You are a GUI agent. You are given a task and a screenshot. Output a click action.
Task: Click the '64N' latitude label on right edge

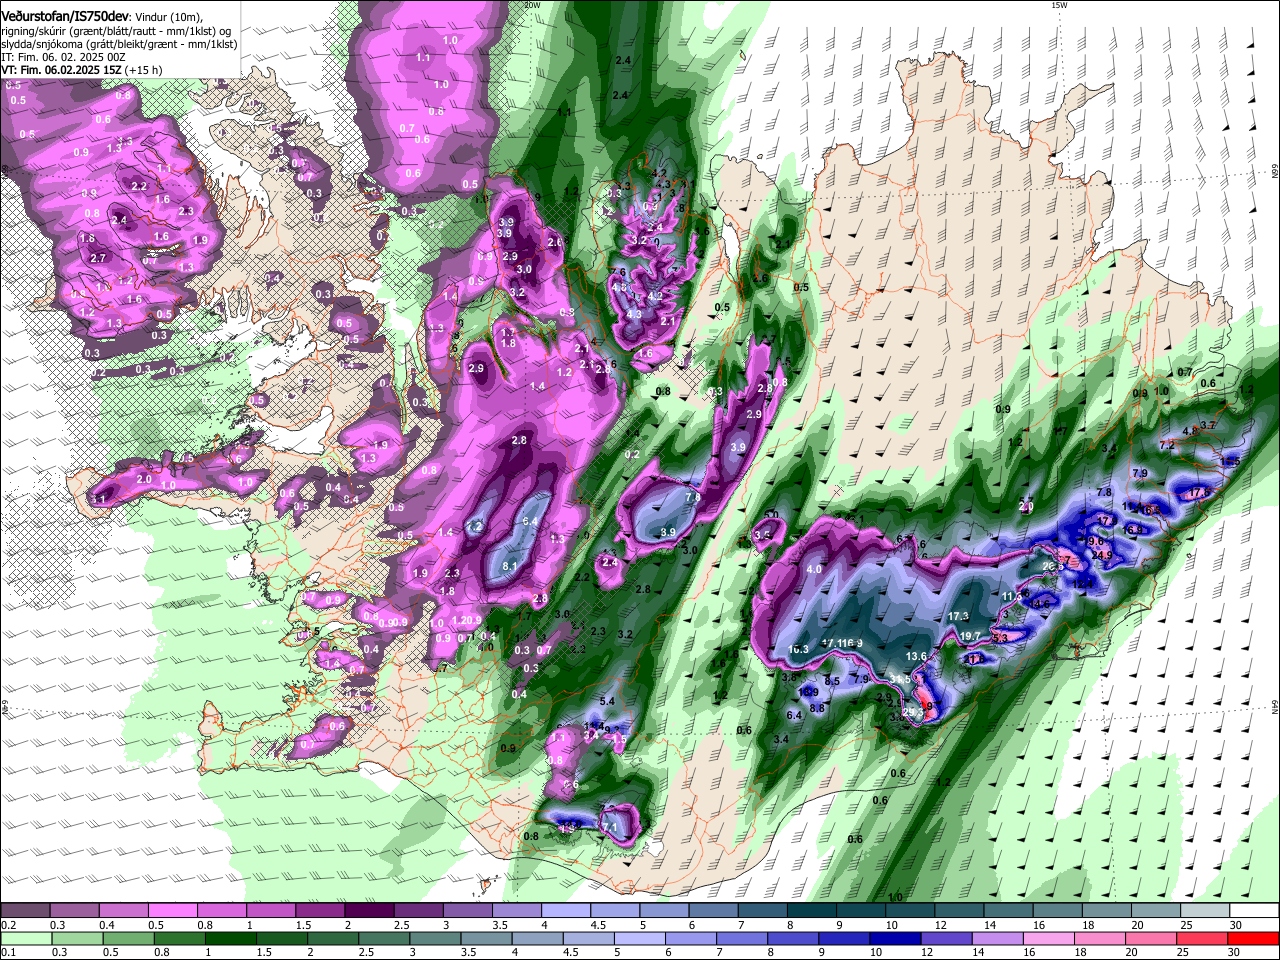1275,708
